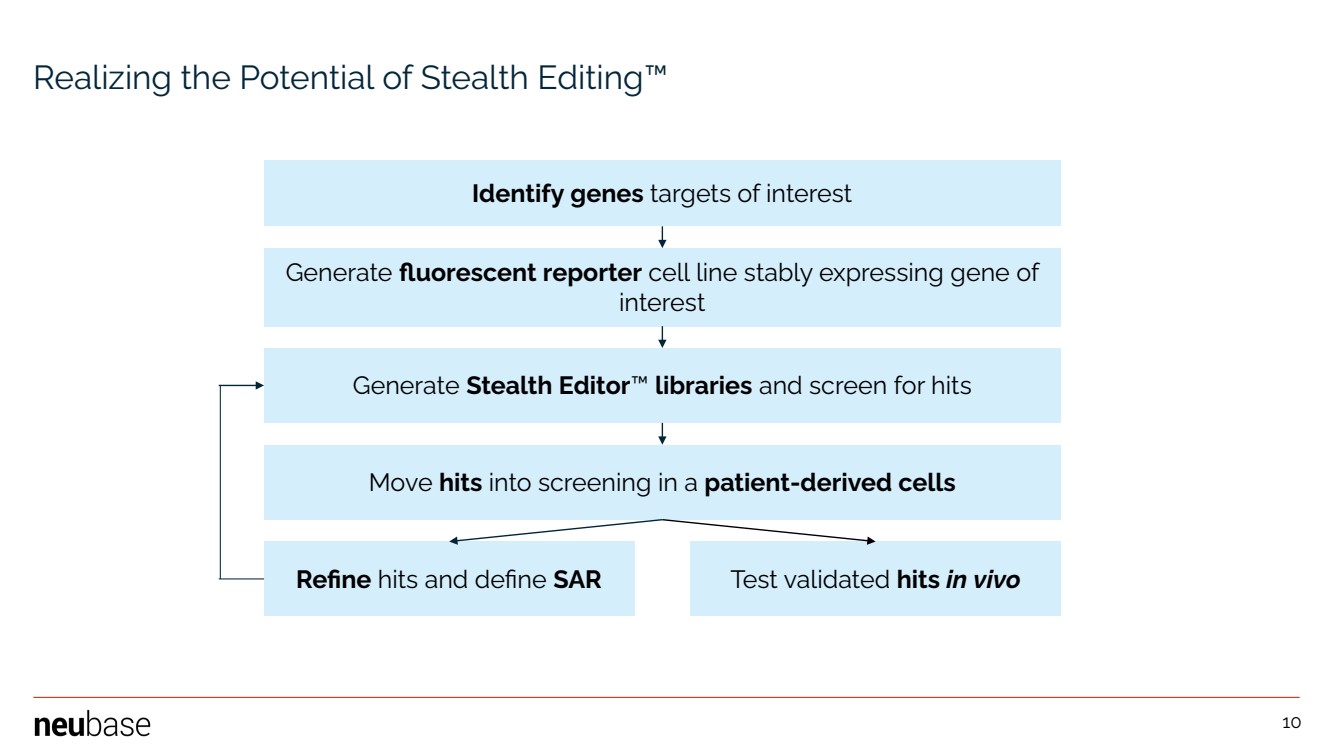
Task: Click the vertical feedback loop line left of boxes
Action: 220,482
